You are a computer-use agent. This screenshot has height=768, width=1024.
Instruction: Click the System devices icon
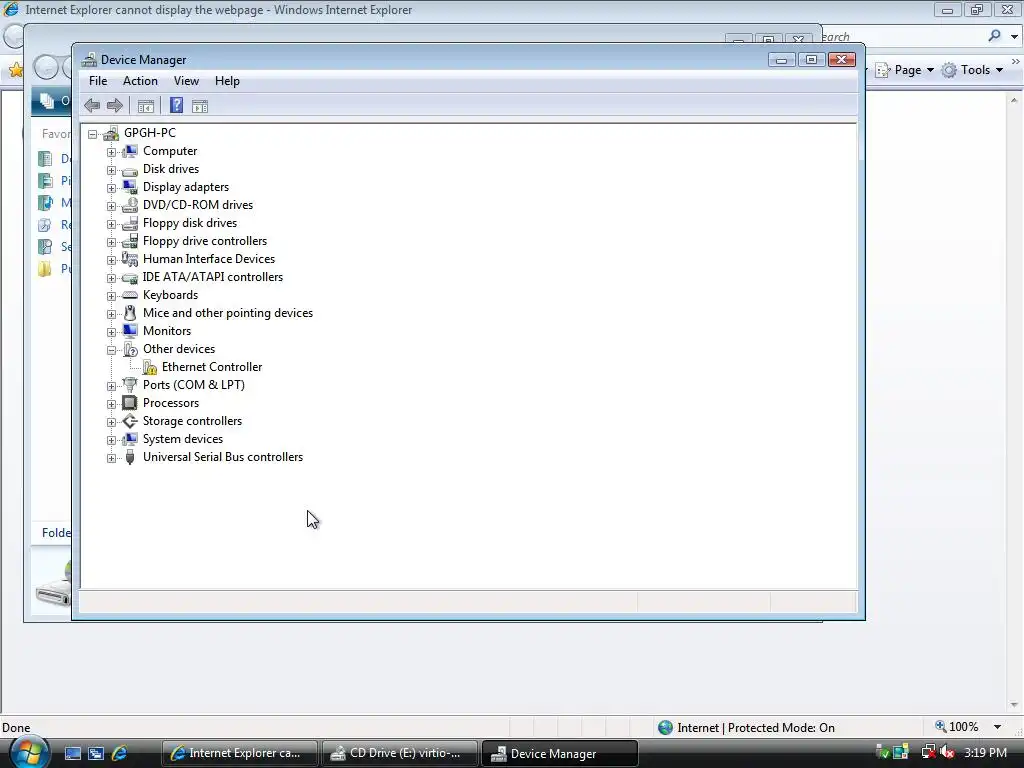pyautogui.click(x=130, y=439)
